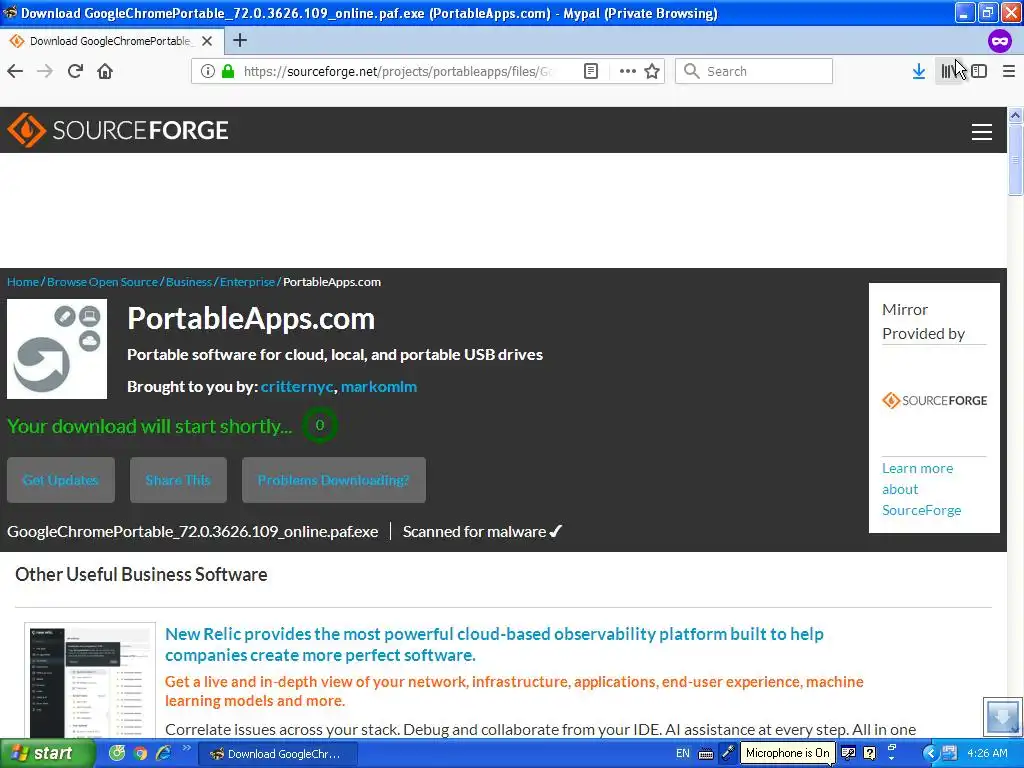Click the Share This button

click(x=178, y=480)
